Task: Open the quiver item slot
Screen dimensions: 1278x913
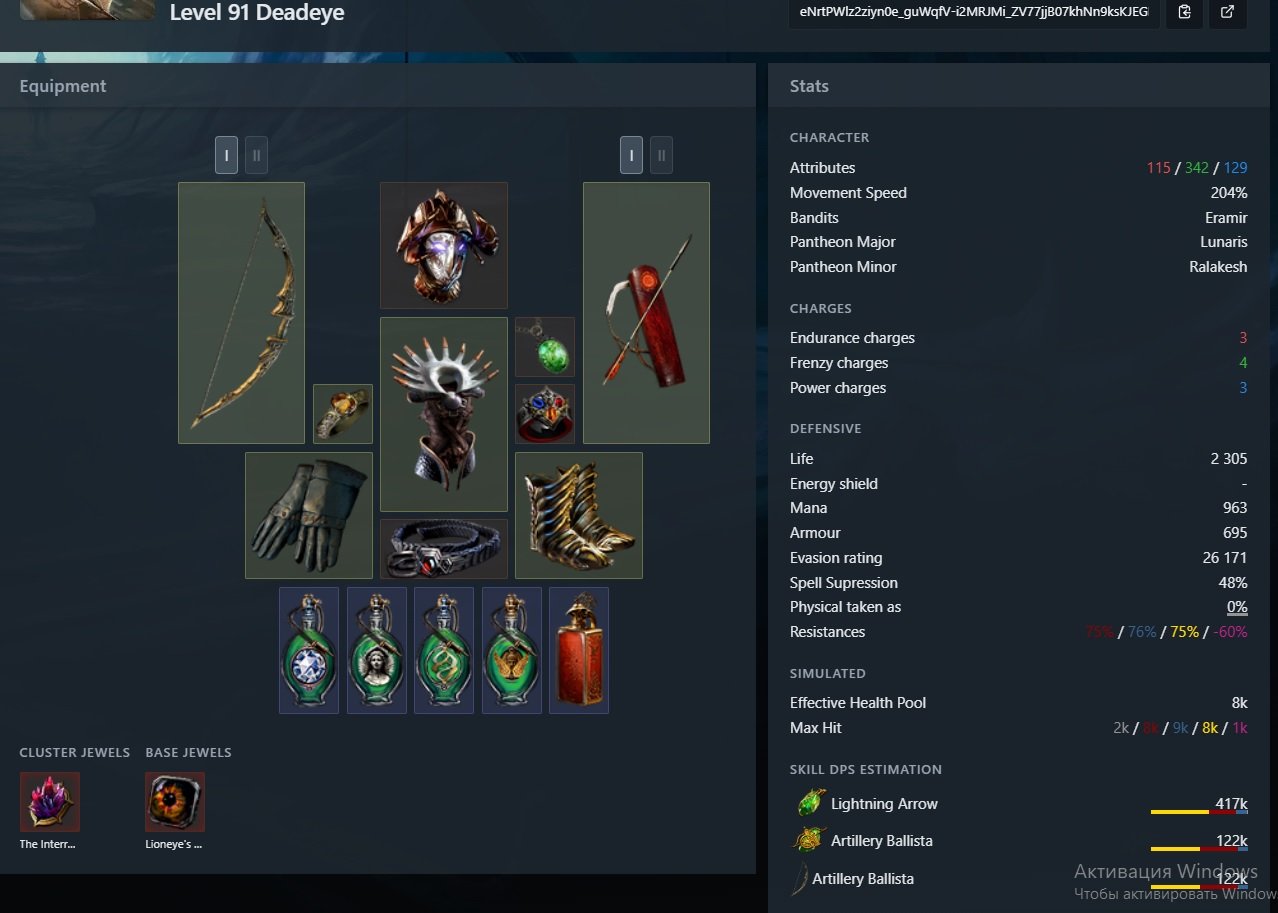Action: pos(646,313)
